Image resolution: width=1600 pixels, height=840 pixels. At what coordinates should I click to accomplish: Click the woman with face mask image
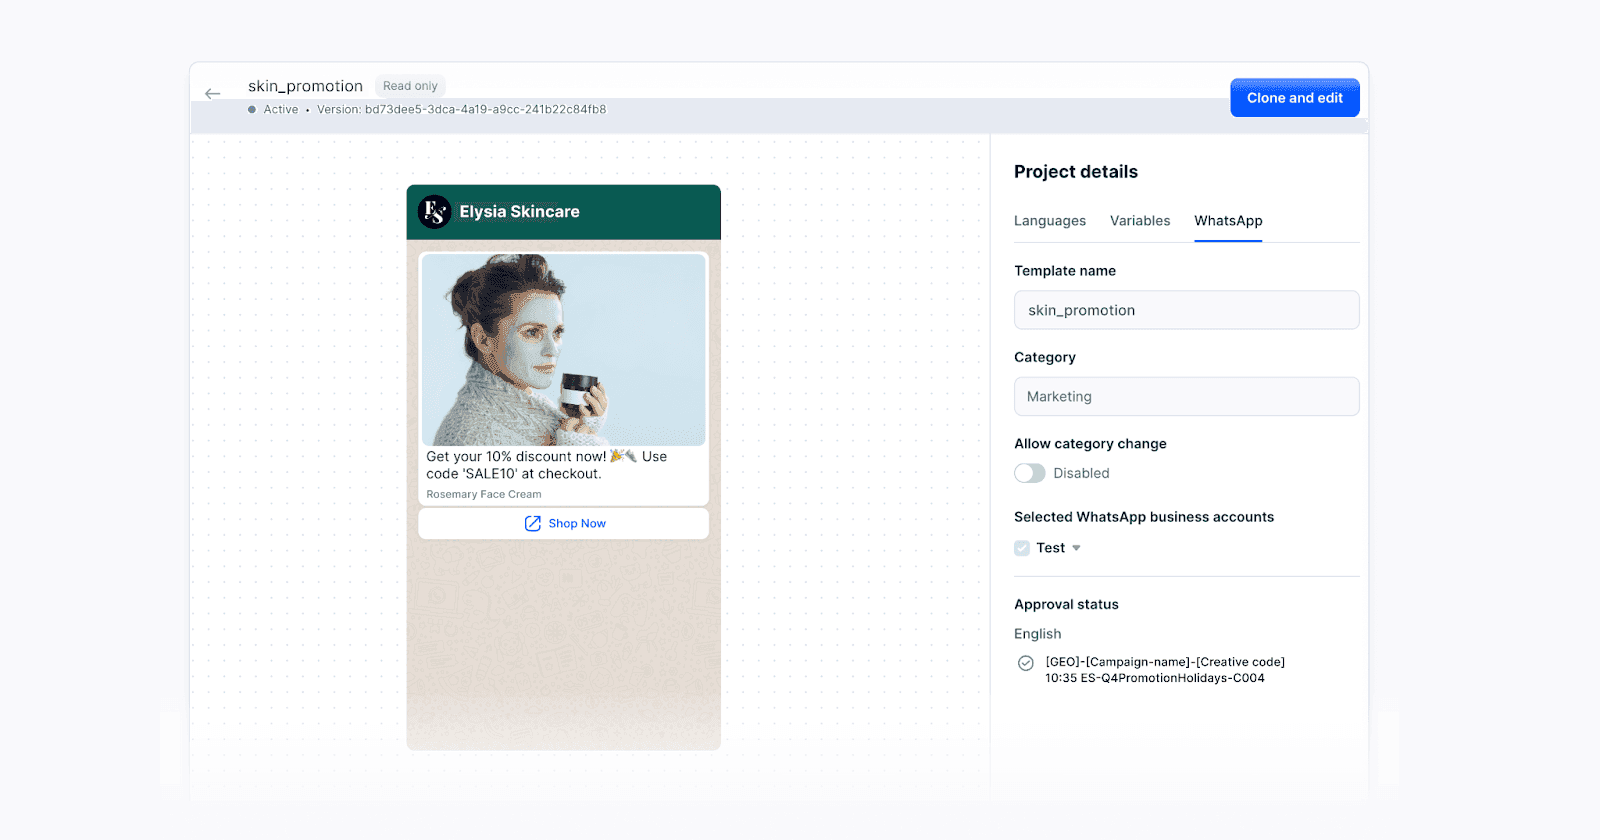pyautogui.click(x=564, y=350)
